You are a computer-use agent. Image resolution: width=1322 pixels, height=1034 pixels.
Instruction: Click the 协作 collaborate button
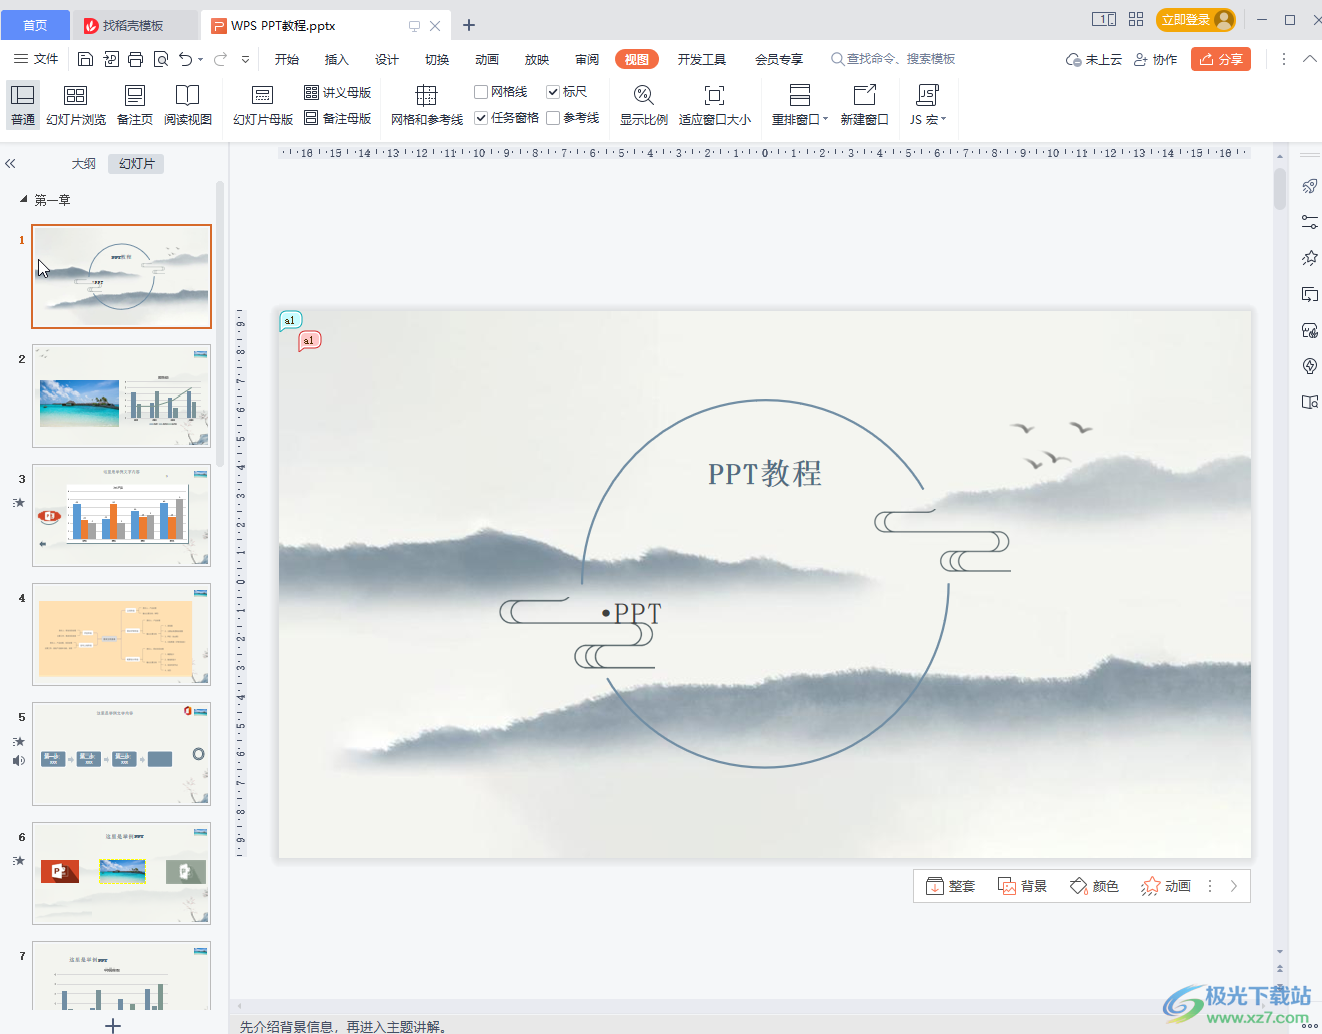click(1155, 59)
